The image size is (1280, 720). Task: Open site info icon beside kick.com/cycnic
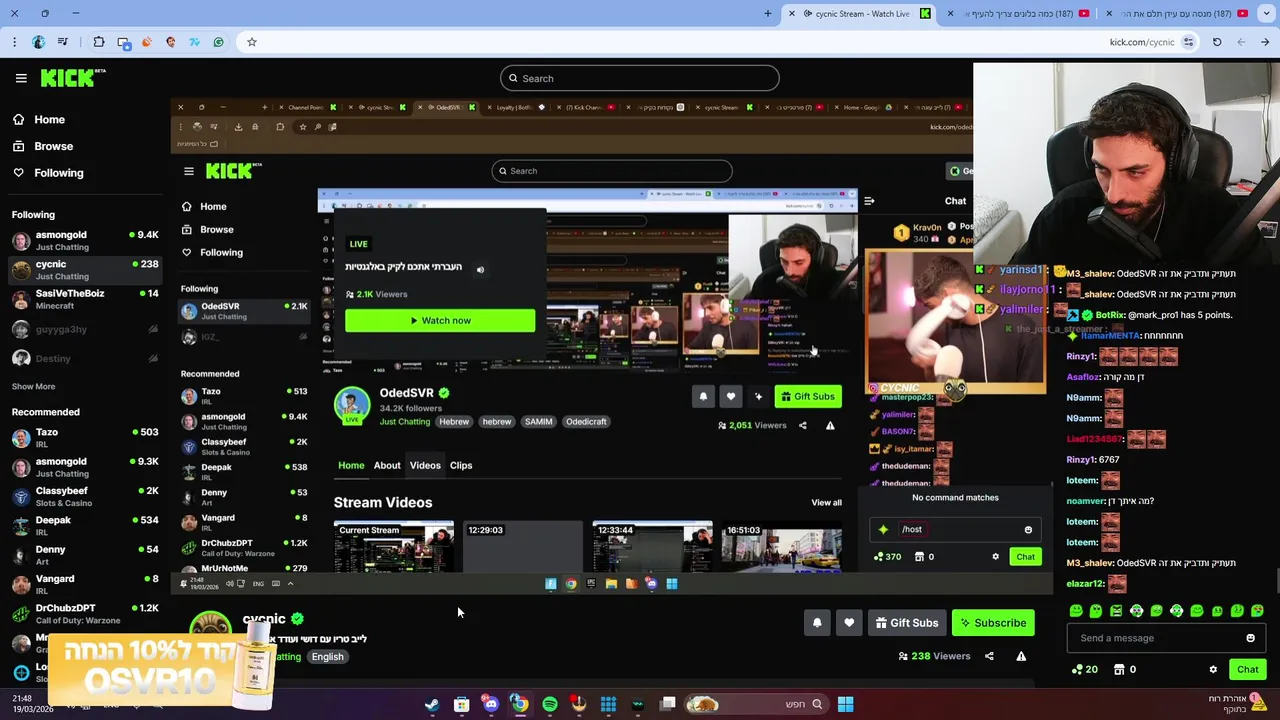[x=1188, y=42]
